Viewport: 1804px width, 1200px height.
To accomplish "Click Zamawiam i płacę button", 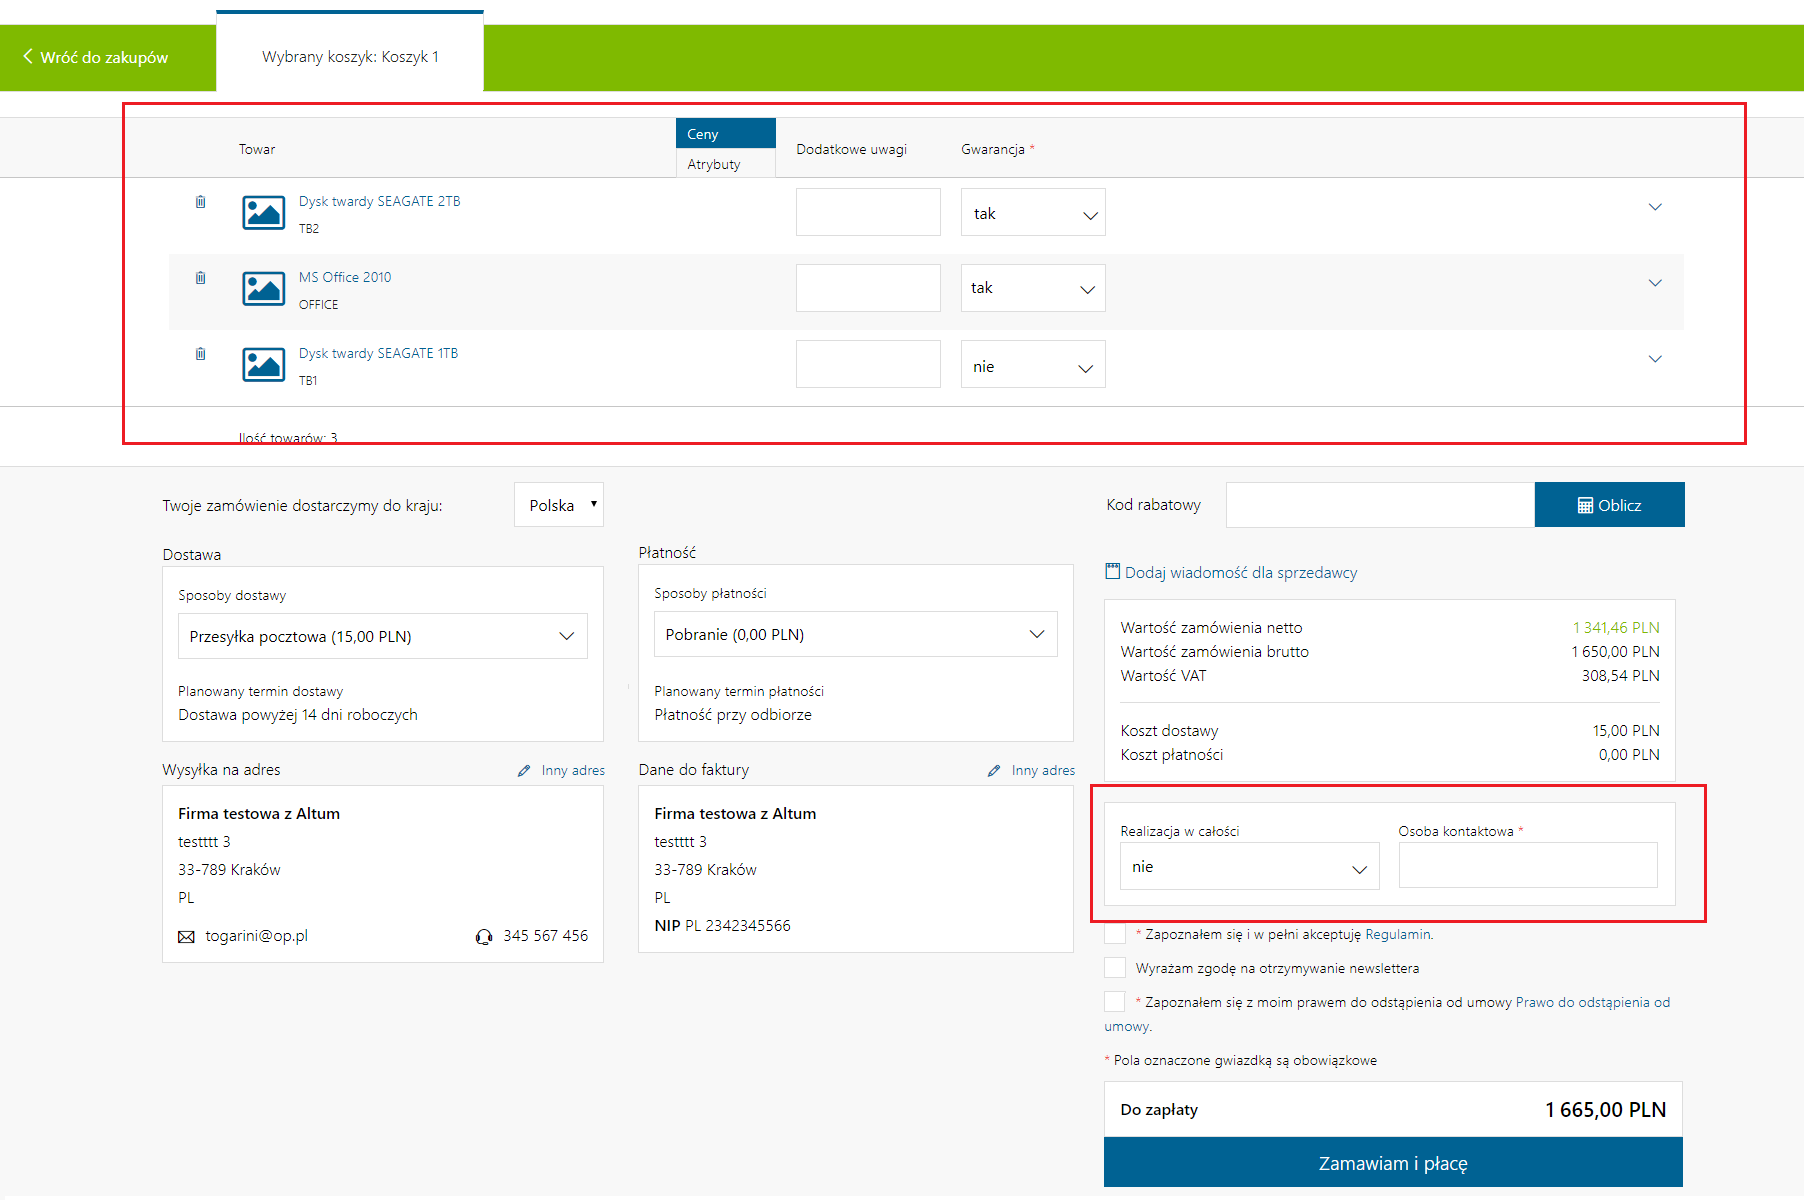I will coord(1393,1163).
